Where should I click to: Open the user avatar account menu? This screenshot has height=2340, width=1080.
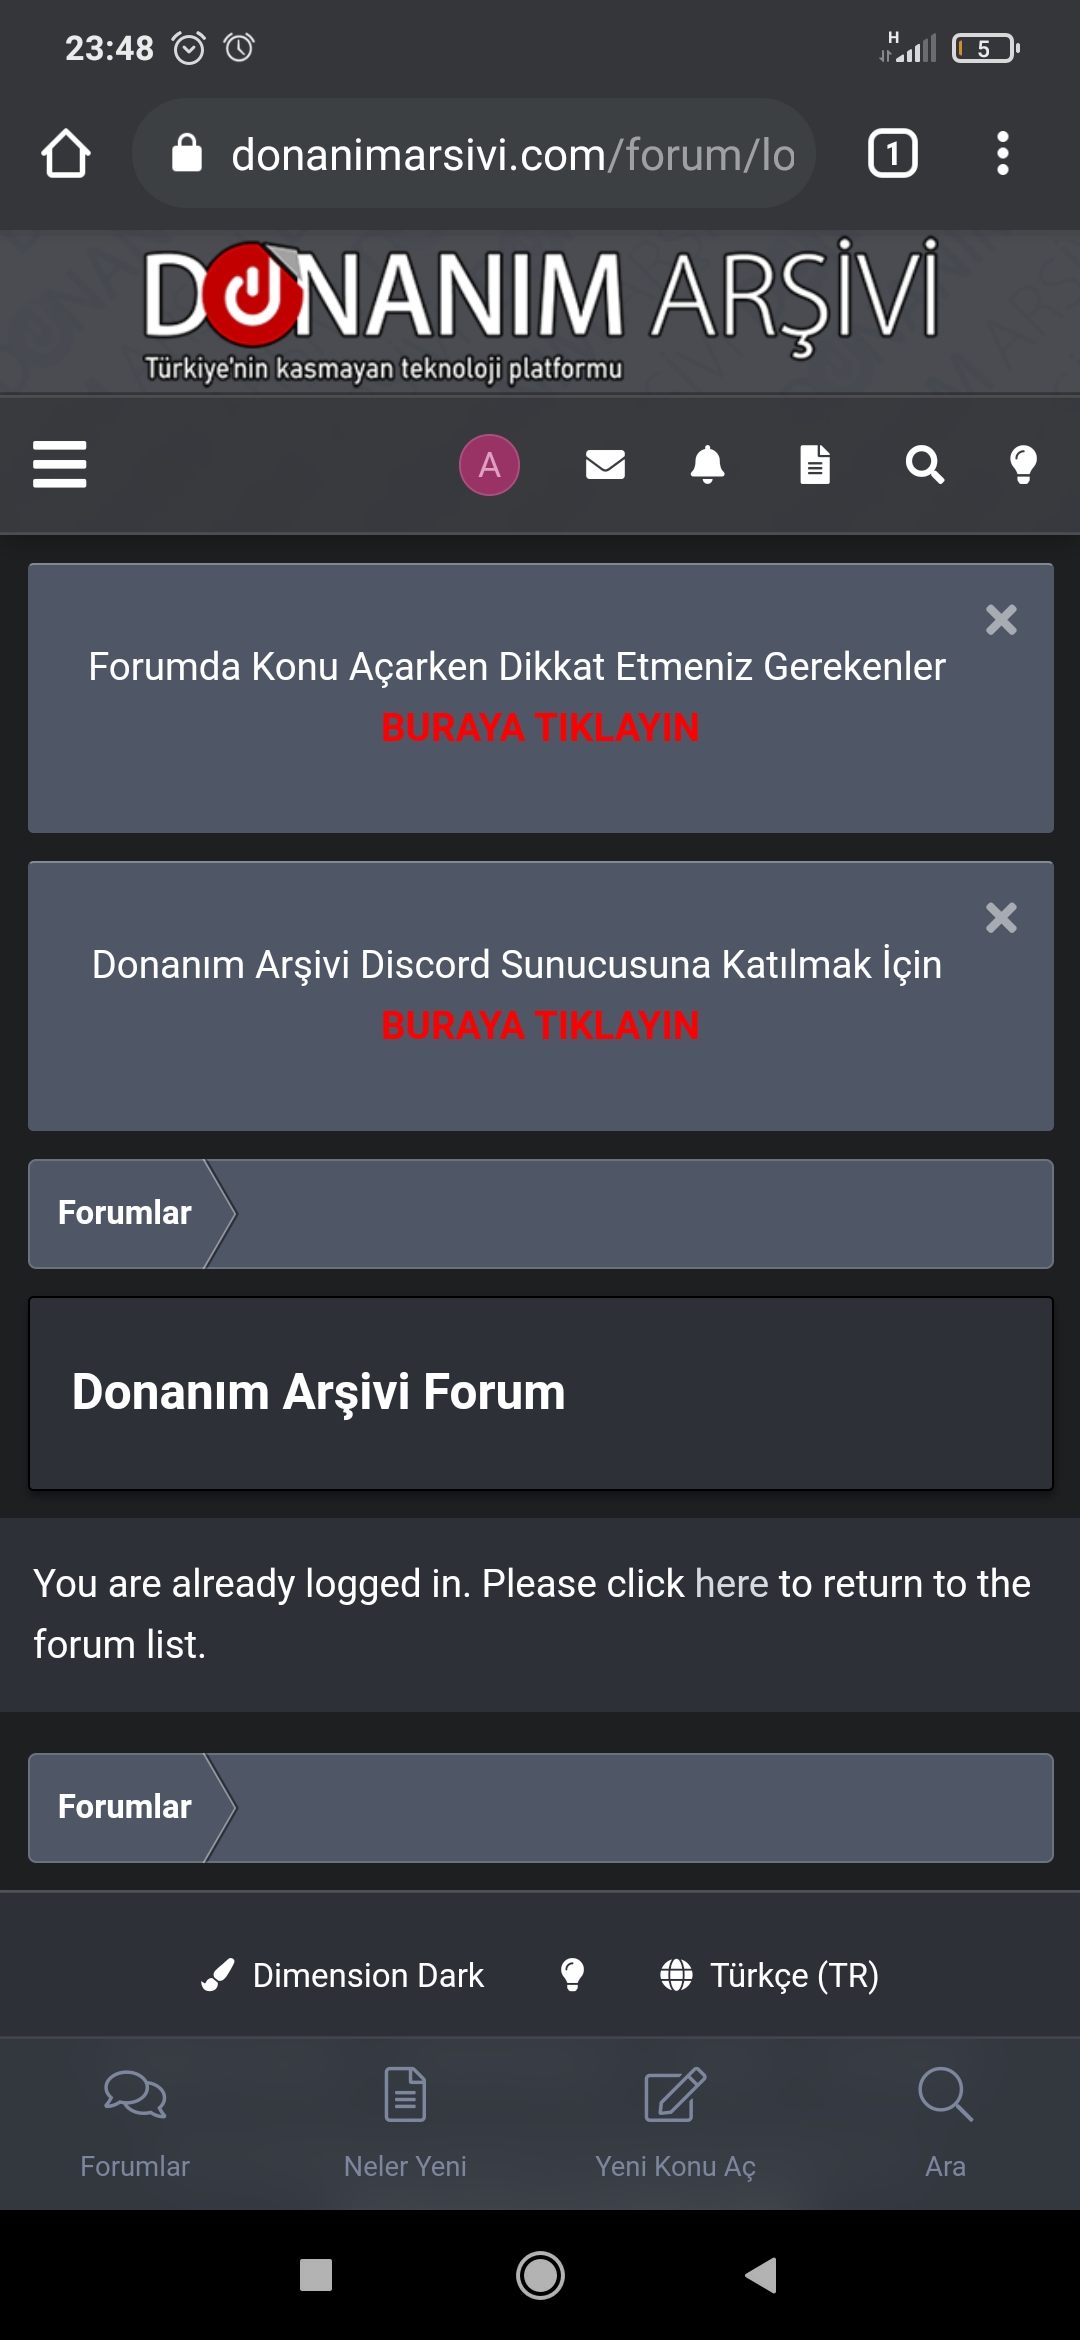pyautogui.click(x=489, y=464)
